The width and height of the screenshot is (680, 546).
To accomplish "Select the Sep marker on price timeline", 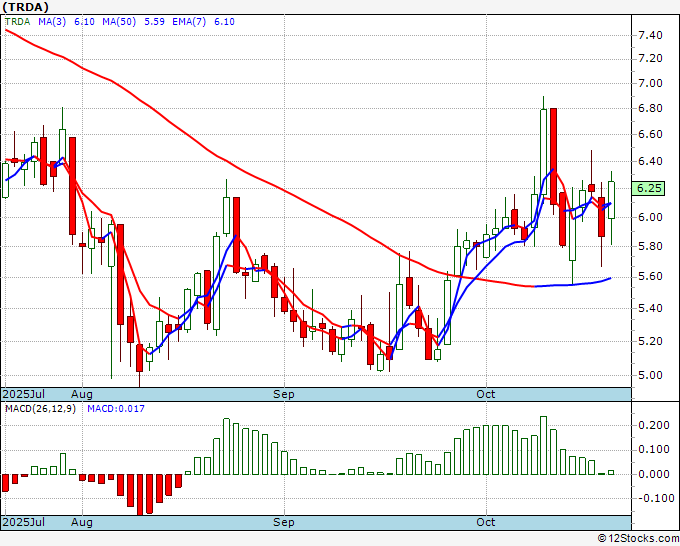I will point(284,394).
